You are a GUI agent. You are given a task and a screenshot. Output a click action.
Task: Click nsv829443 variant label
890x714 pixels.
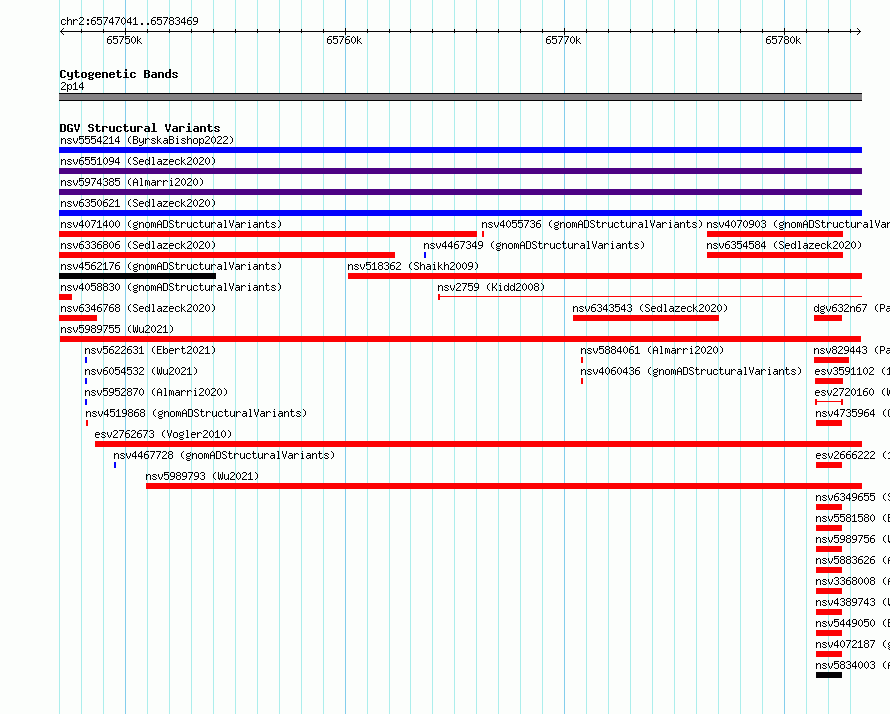(851, 350)
